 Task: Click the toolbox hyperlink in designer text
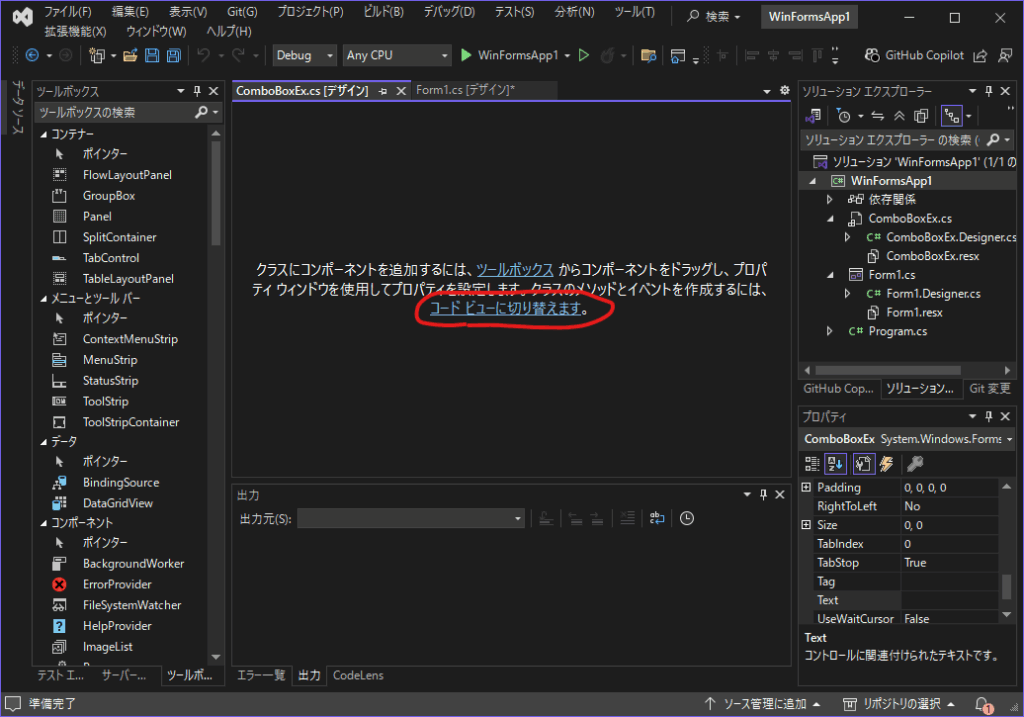pos(514,270)
